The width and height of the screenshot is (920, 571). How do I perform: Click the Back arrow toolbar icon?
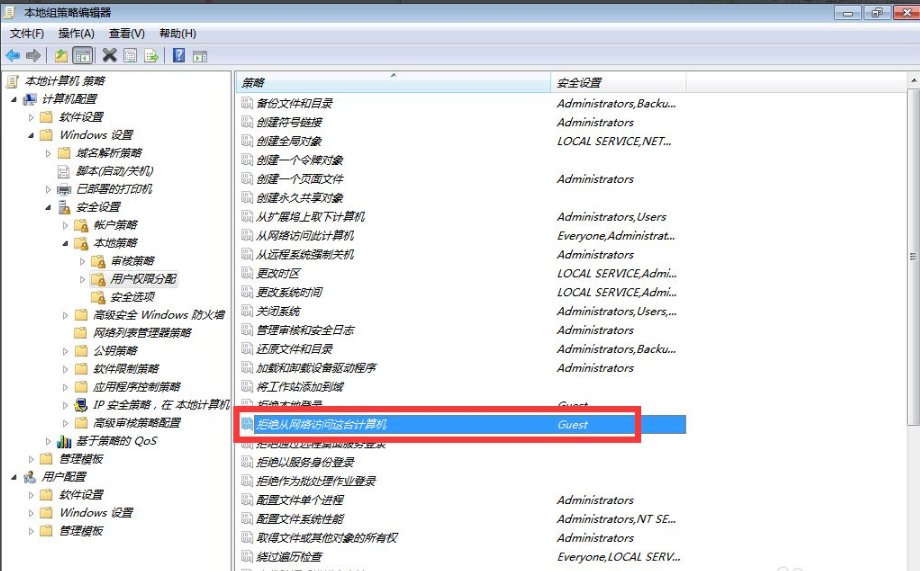pyautogui.click(x=12, y=56)
